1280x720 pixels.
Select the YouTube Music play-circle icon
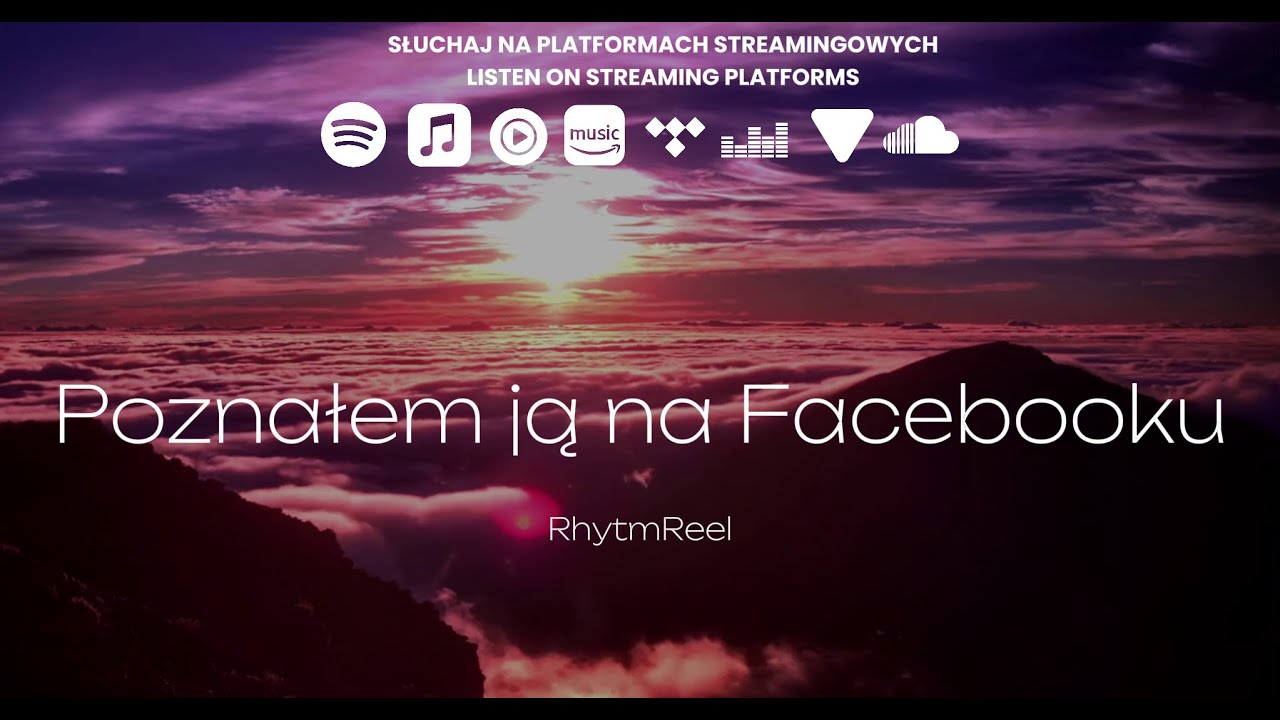click(x=519, y=136)
